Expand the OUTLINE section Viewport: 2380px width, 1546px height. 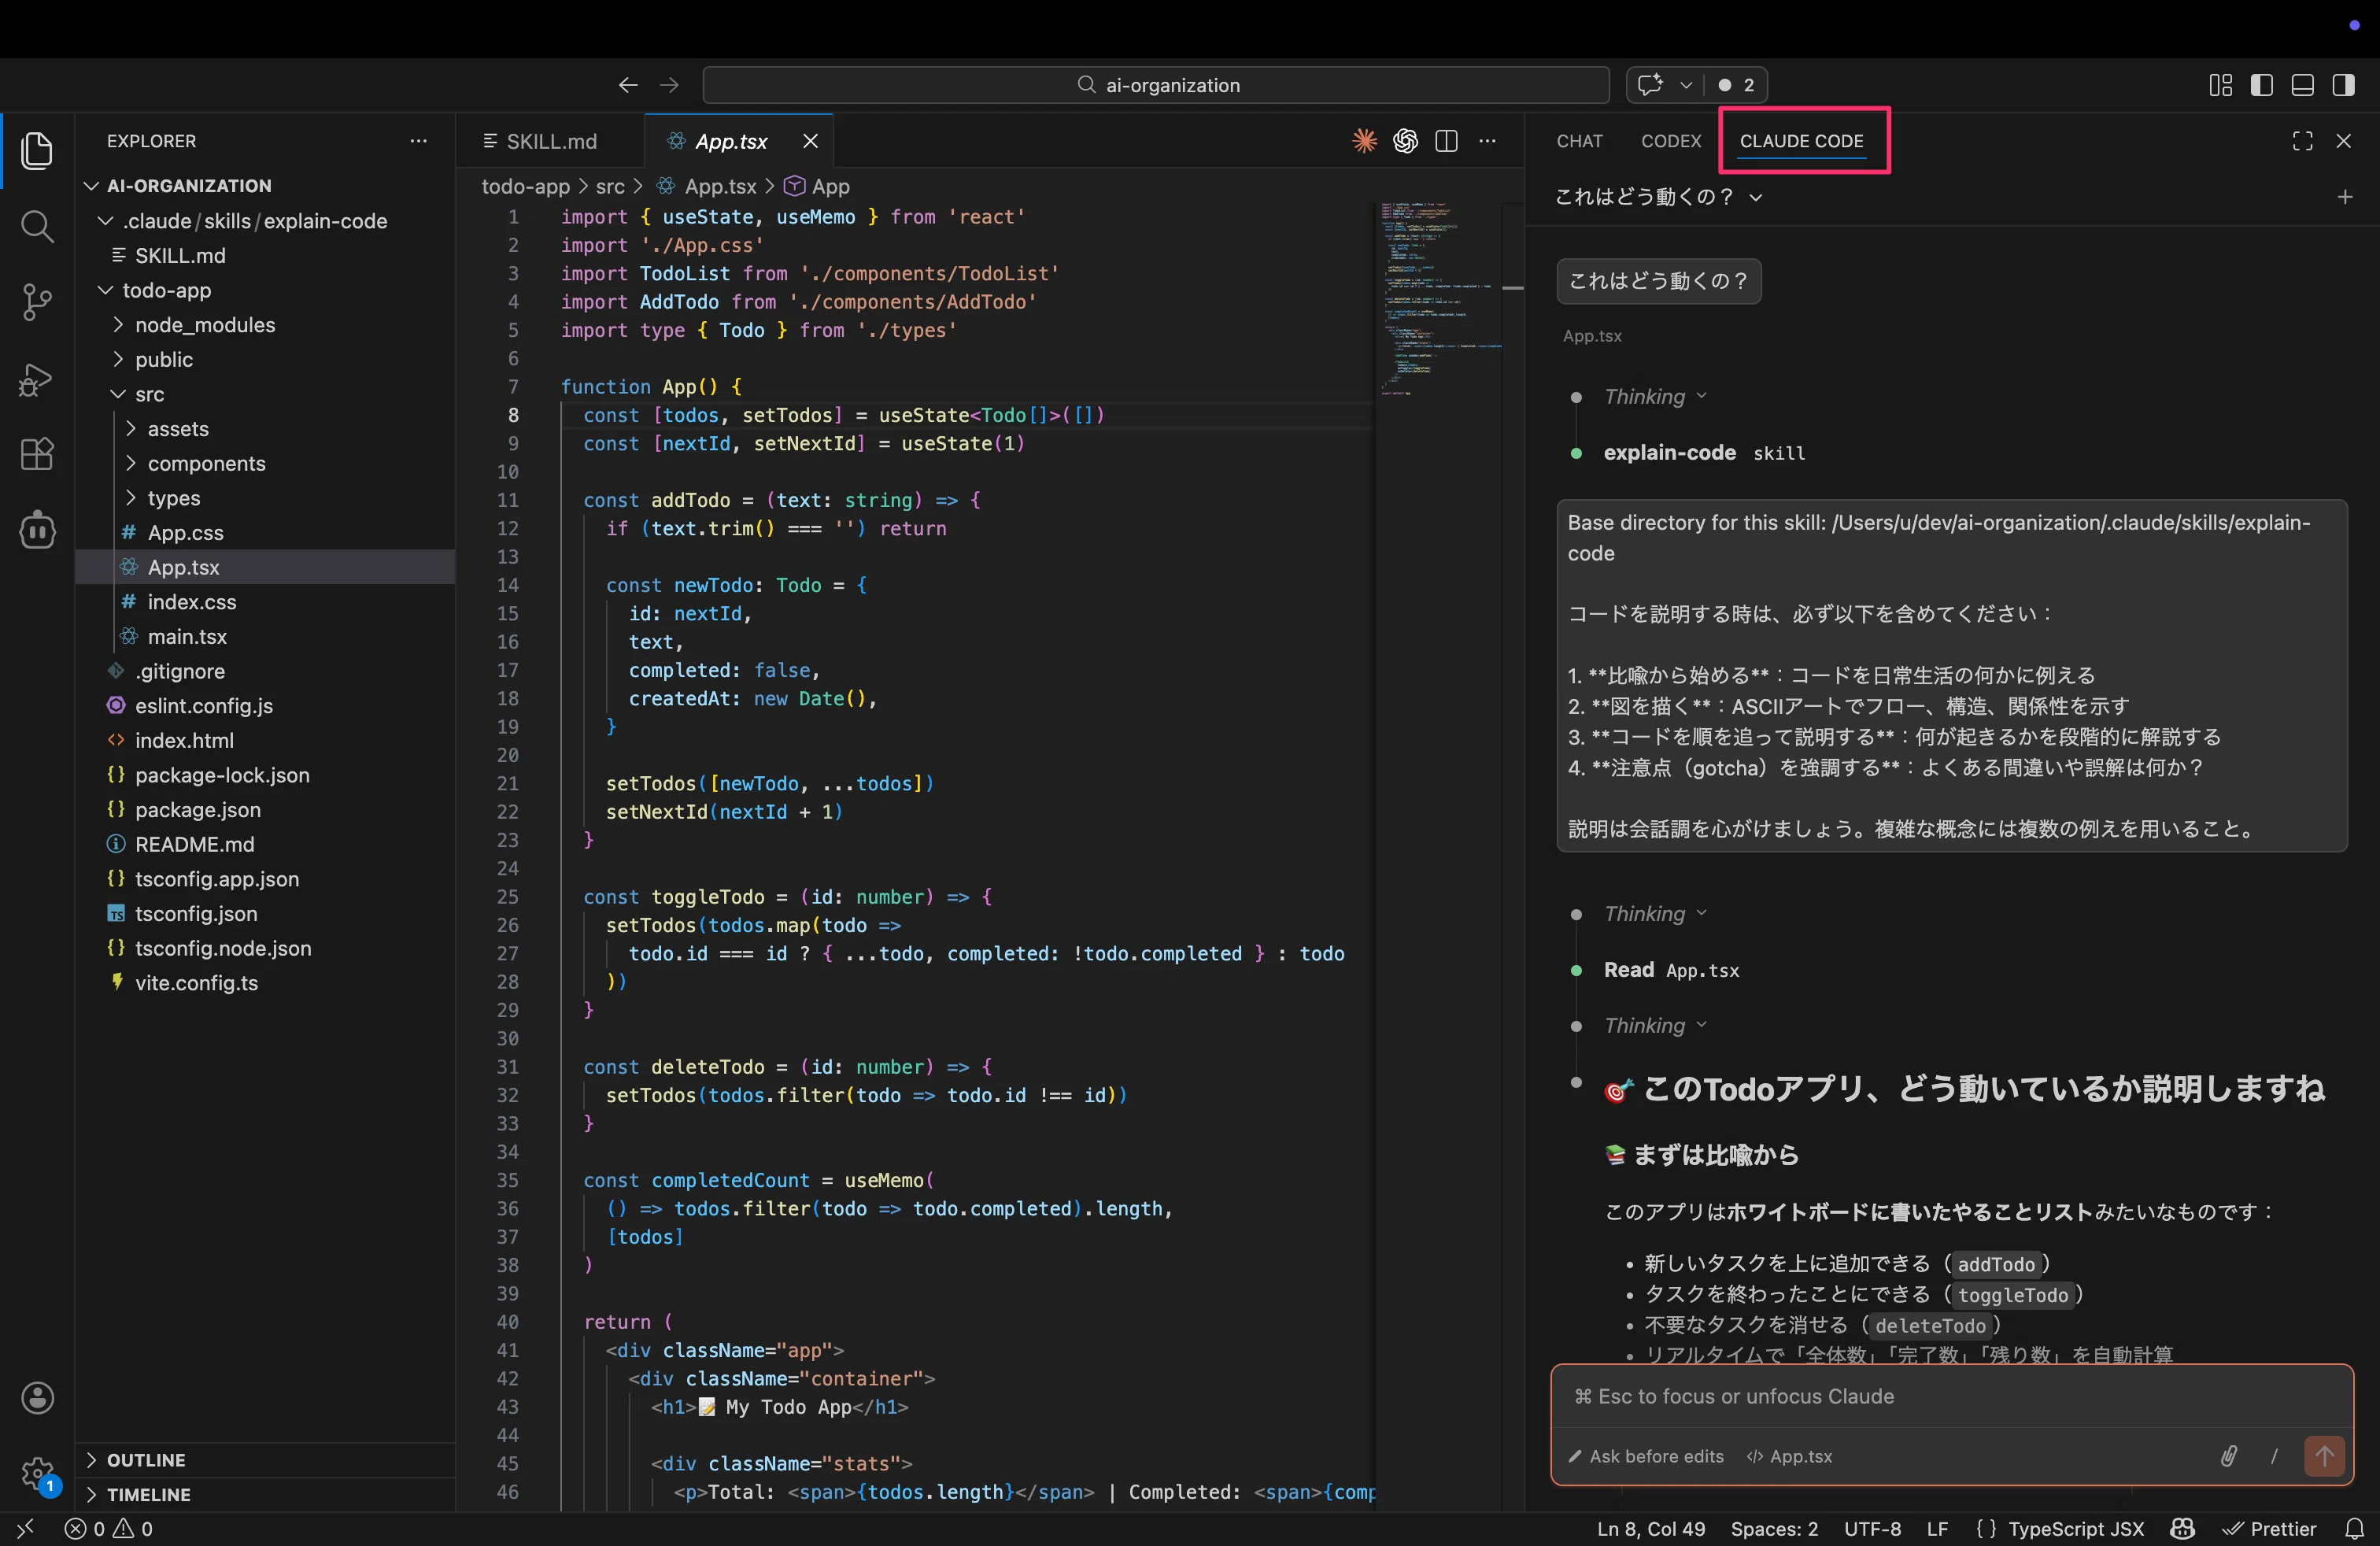tap(265, 1460)
